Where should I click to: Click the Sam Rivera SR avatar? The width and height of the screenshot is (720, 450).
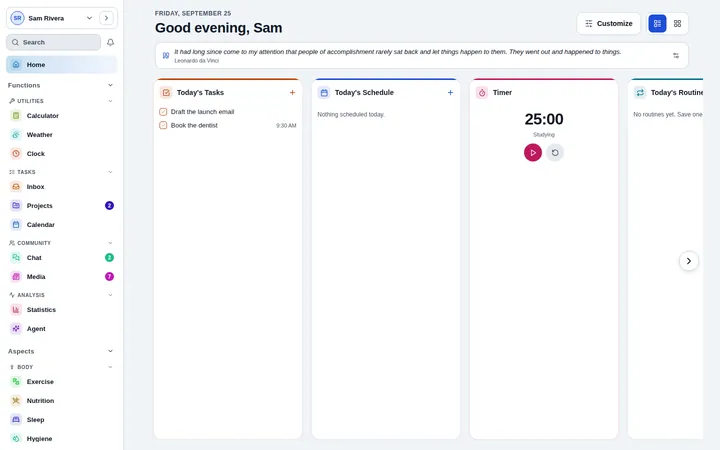tap(17, 18)
